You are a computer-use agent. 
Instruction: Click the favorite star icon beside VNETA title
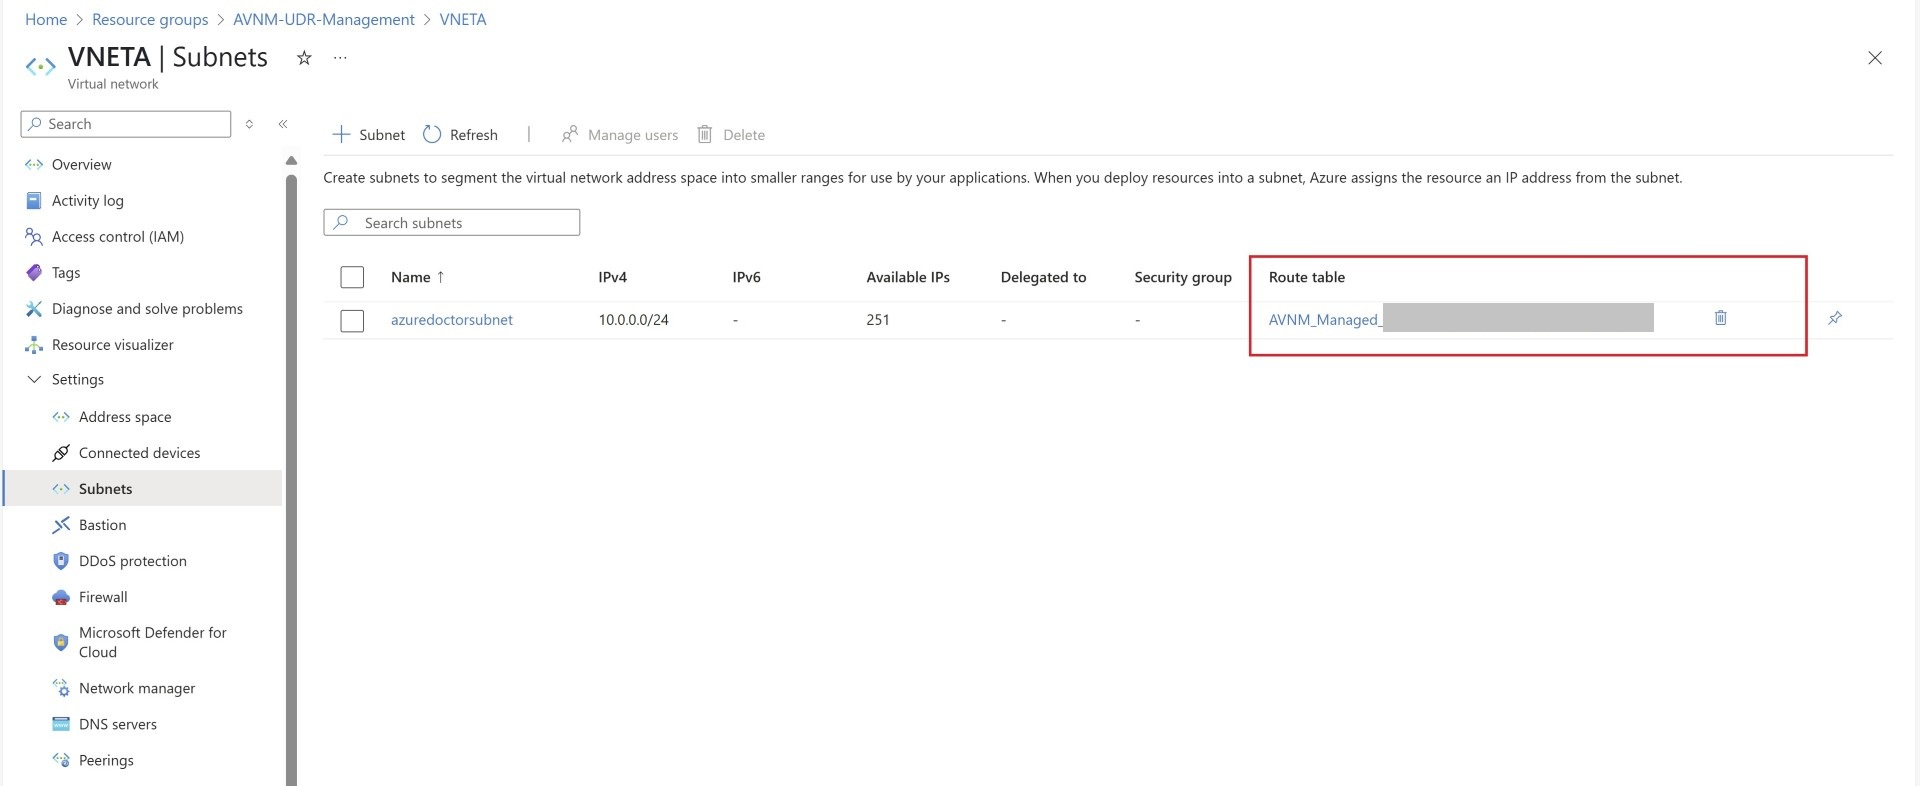coord(304,58)
